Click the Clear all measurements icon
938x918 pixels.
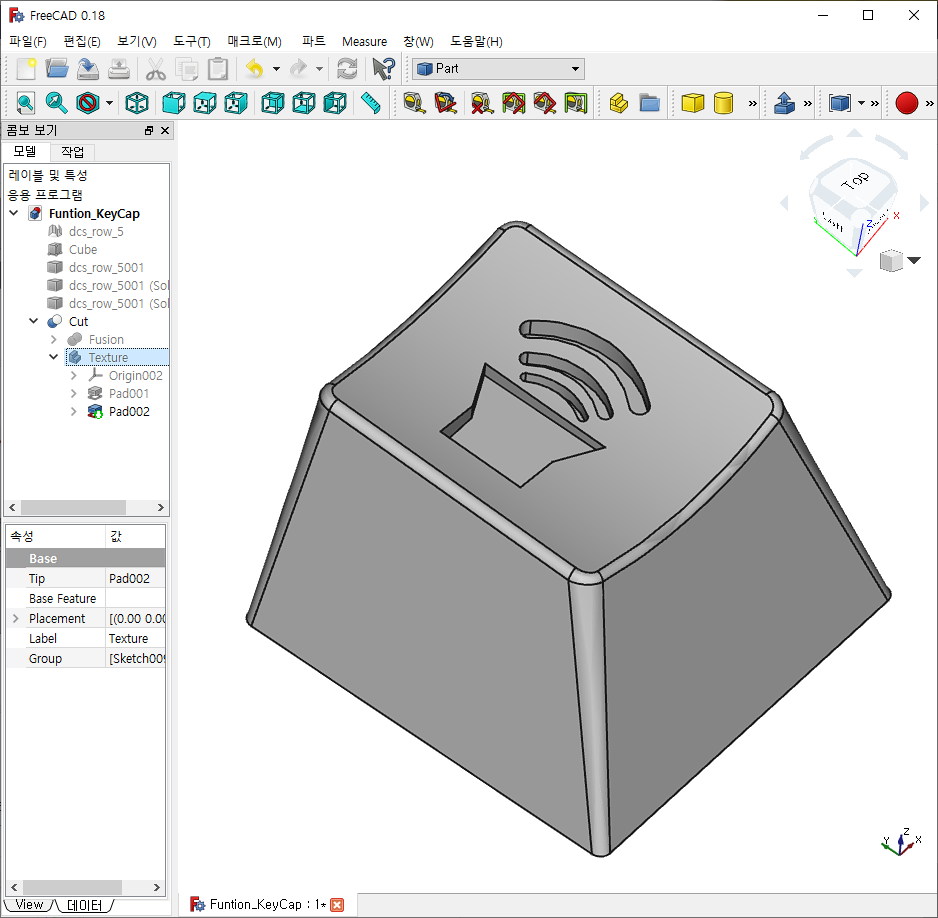[482, 103]
